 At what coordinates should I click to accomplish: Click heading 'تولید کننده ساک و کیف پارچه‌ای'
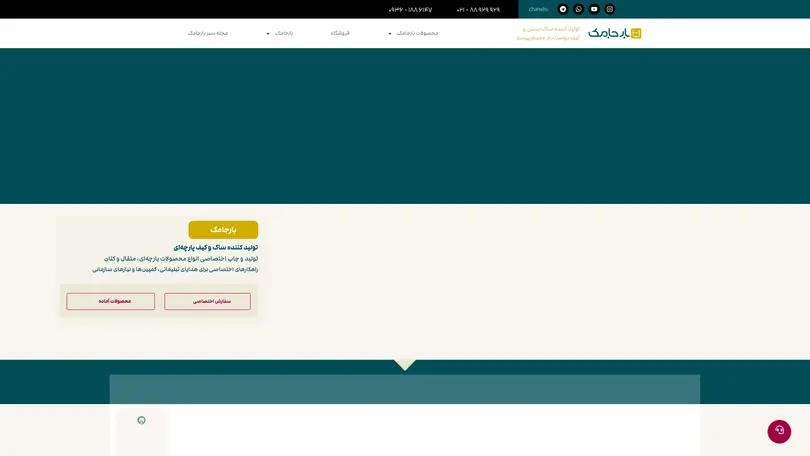tap(215, 247)
